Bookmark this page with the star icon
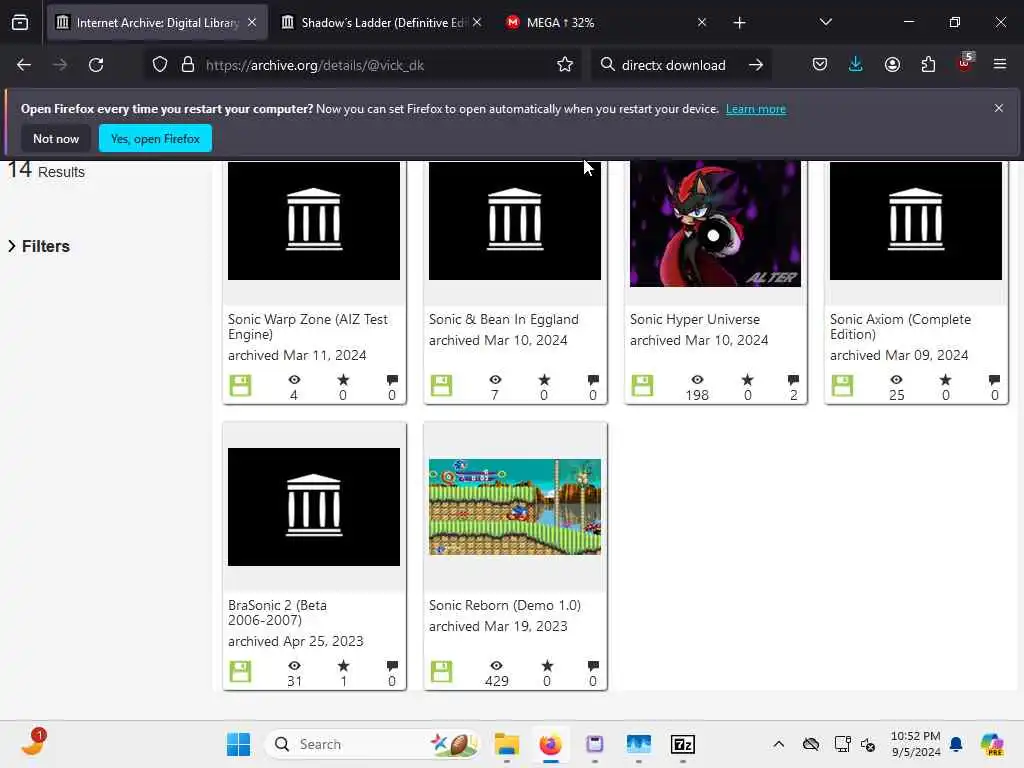This screenshot has height=768, width=1024. tap(565, 65)
